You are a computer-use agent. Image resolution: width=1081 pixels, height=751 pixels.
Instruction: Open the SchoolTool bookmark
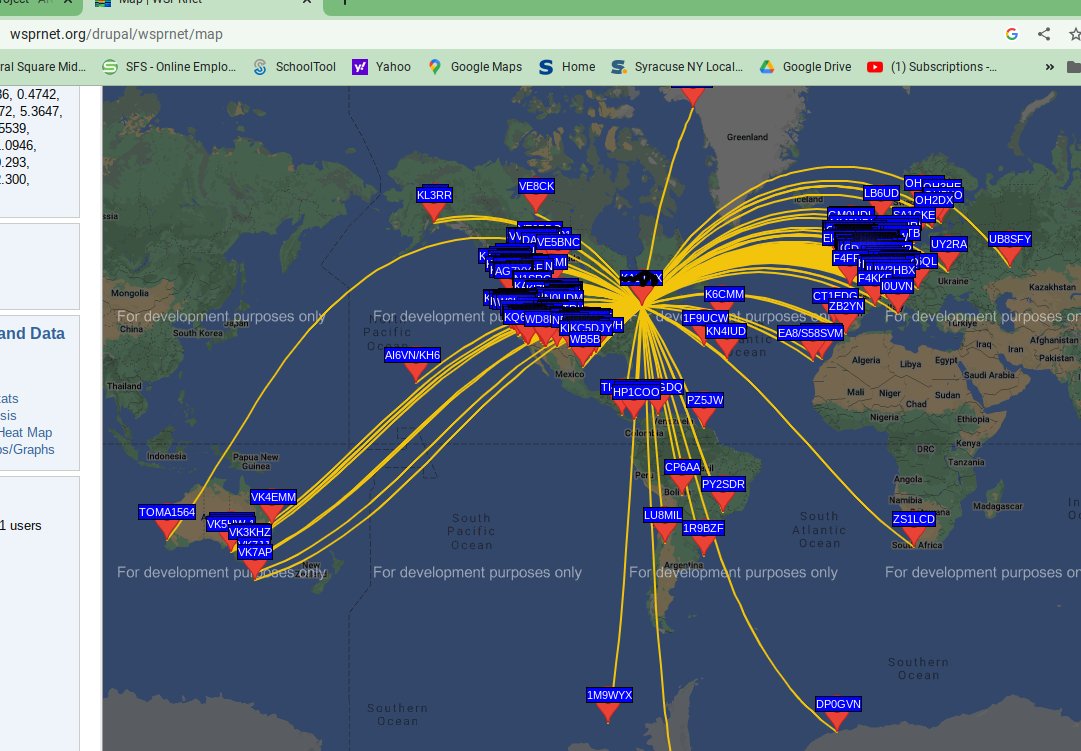point(294,67)
